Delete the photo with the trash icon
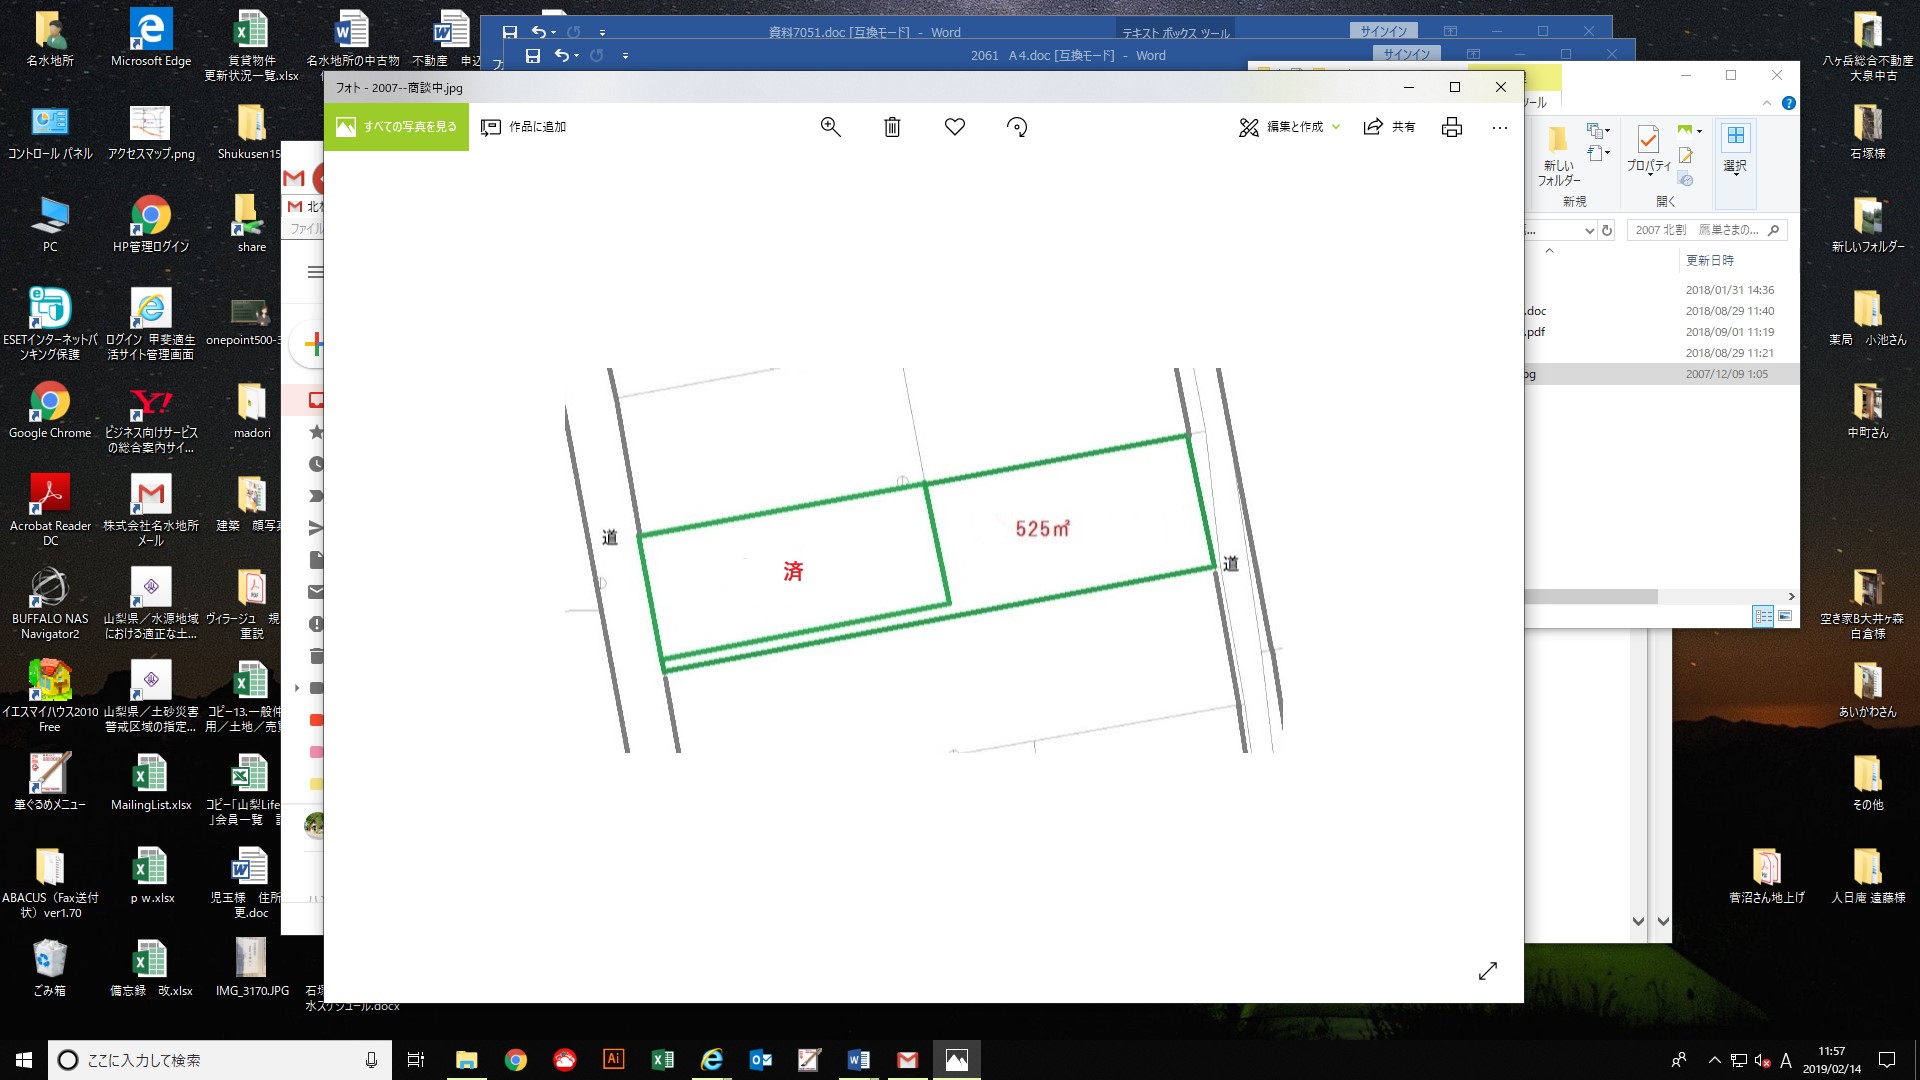This screenshot has width=1920, height=1080. tap(892, 127)
